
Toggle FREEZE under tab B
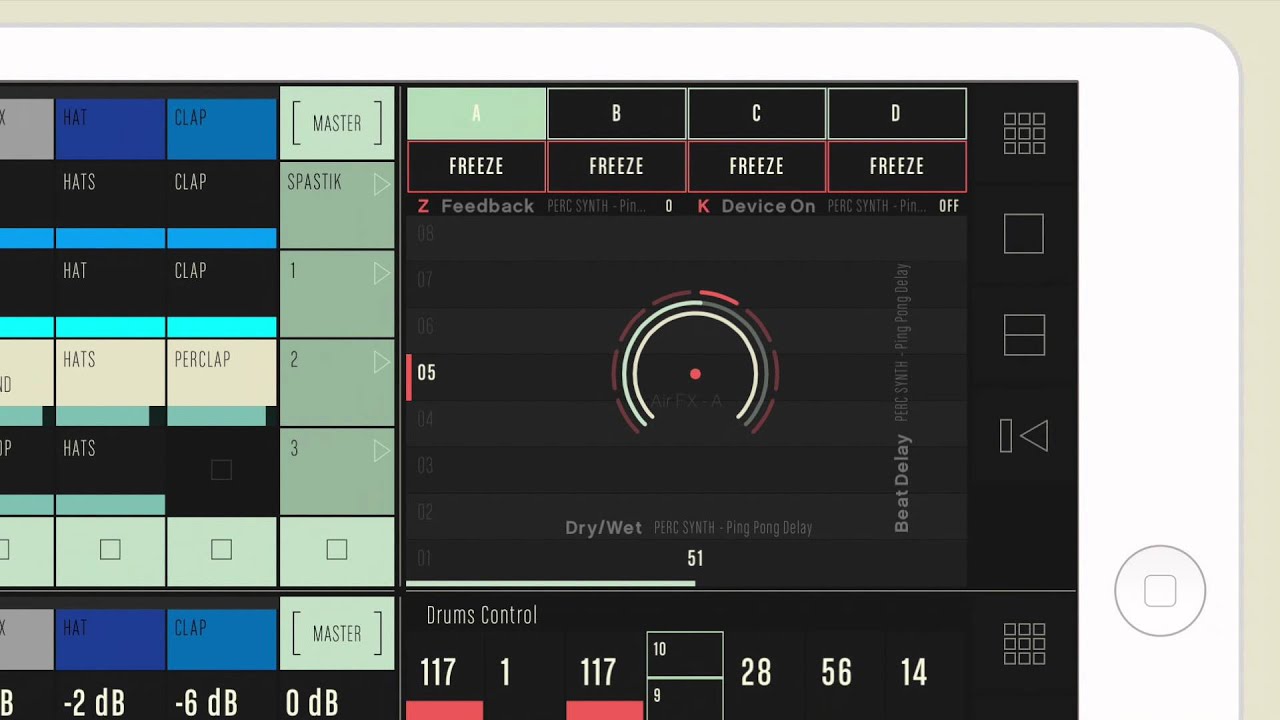(x=616, y=166)
